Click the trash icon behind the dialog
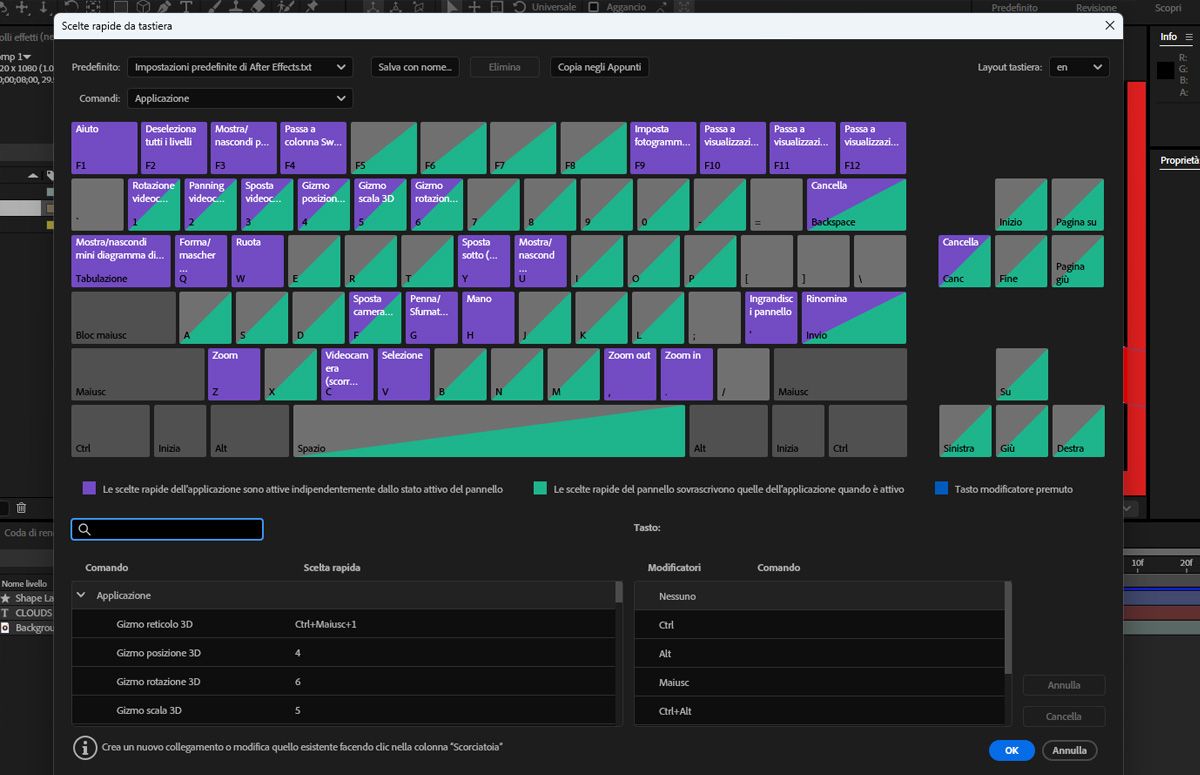Screen dimensions: 1200x775 click(21, 508)
